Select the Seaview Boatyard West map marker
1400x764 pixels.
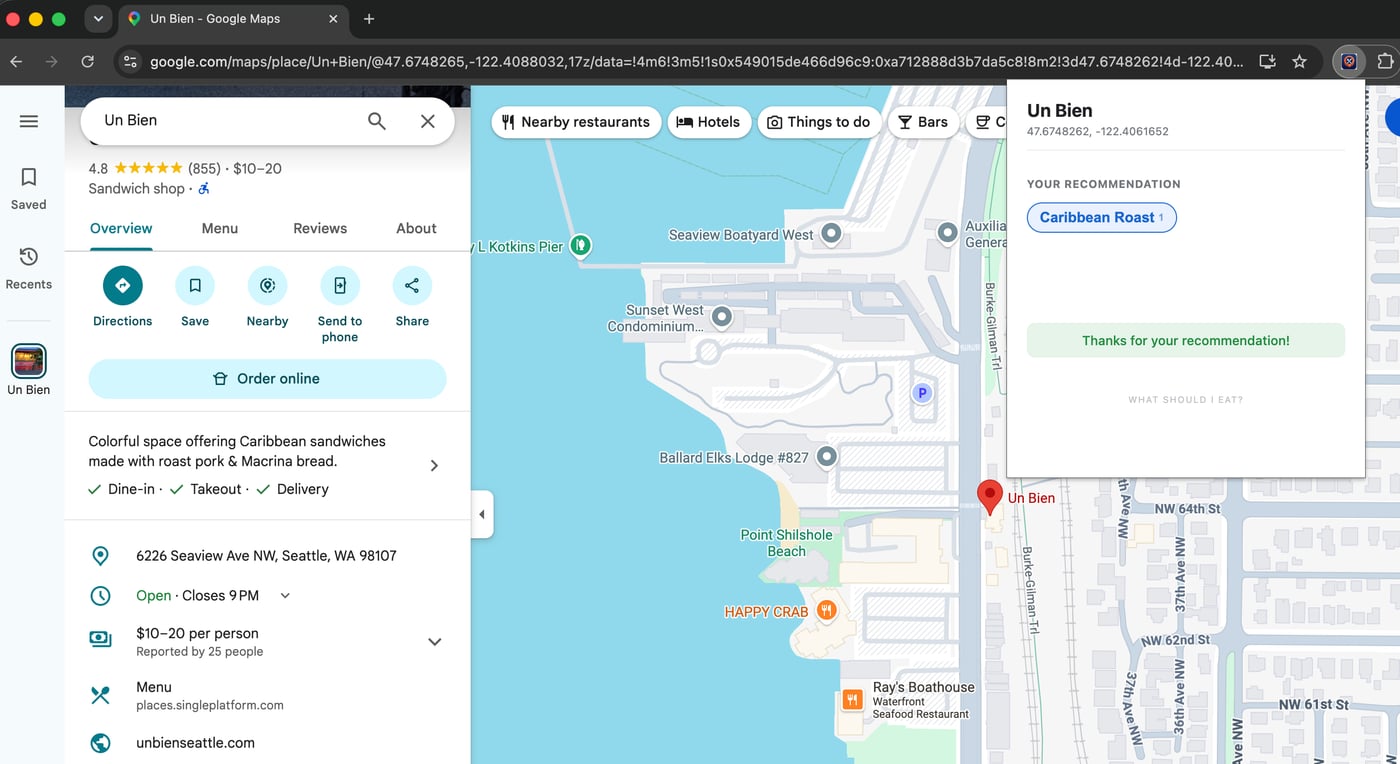click(x=830, y=234)
